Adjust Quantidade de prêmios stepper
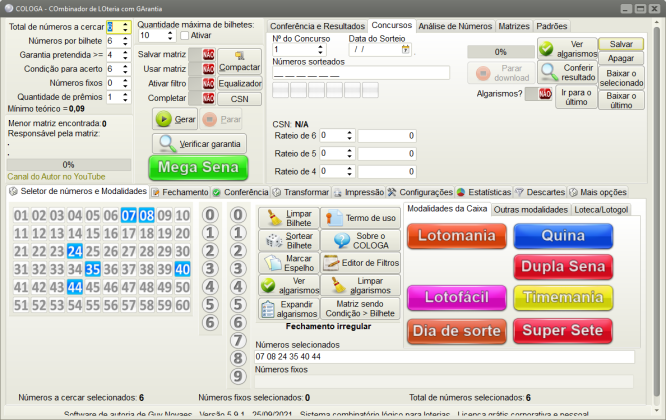 125,97
